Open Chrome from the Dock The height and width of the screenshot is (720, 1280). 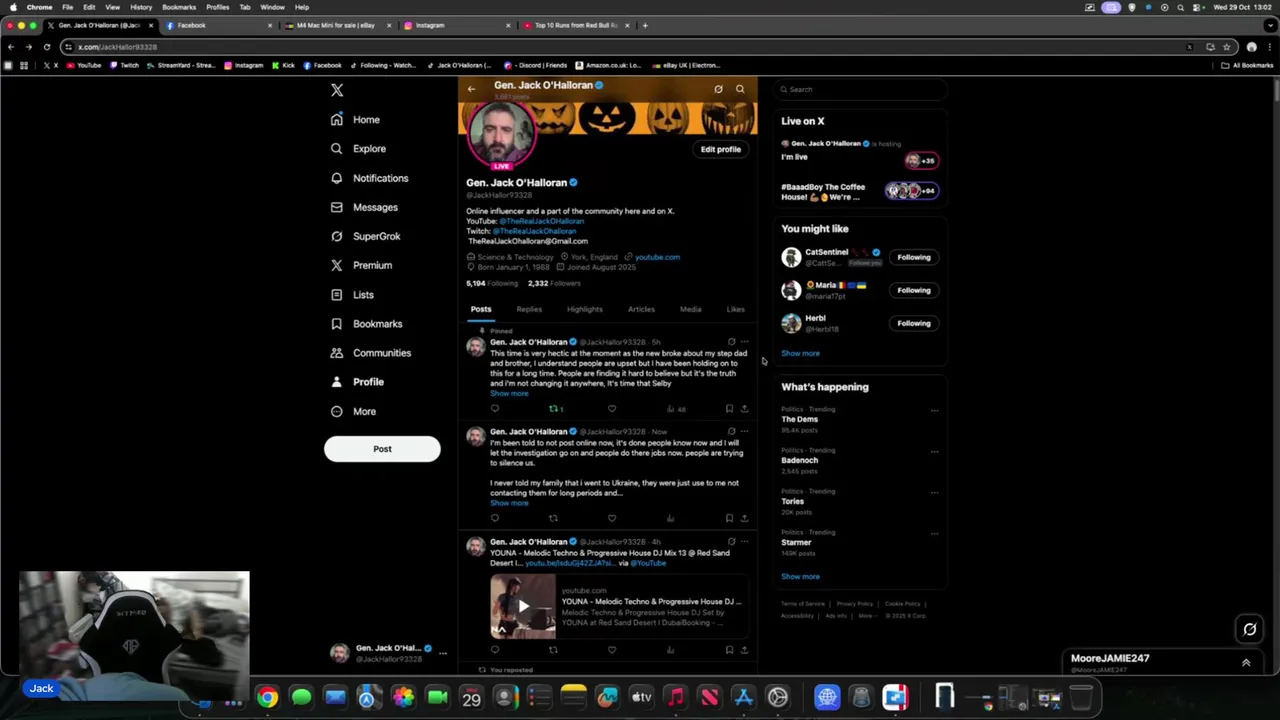268,697
